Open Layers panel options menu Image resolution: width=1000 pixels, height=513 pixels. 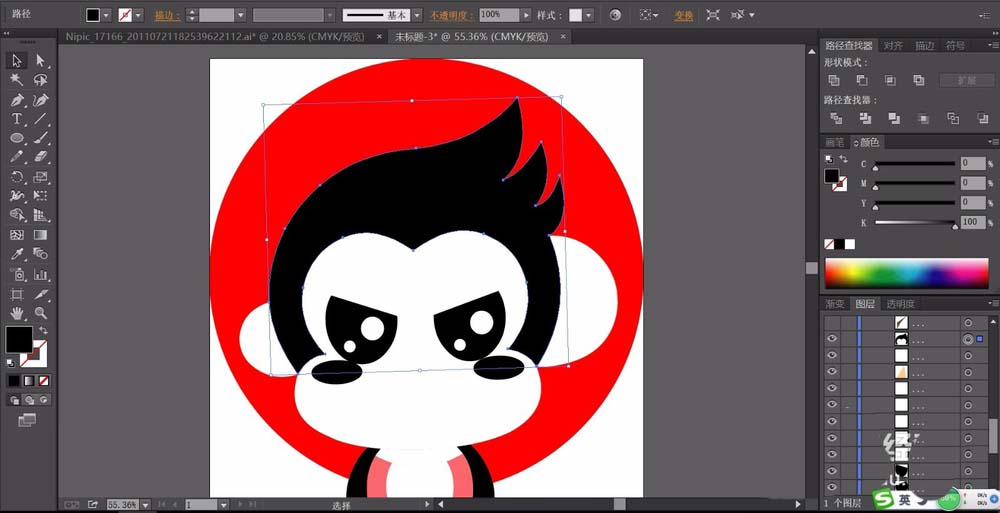click(993, 304)
